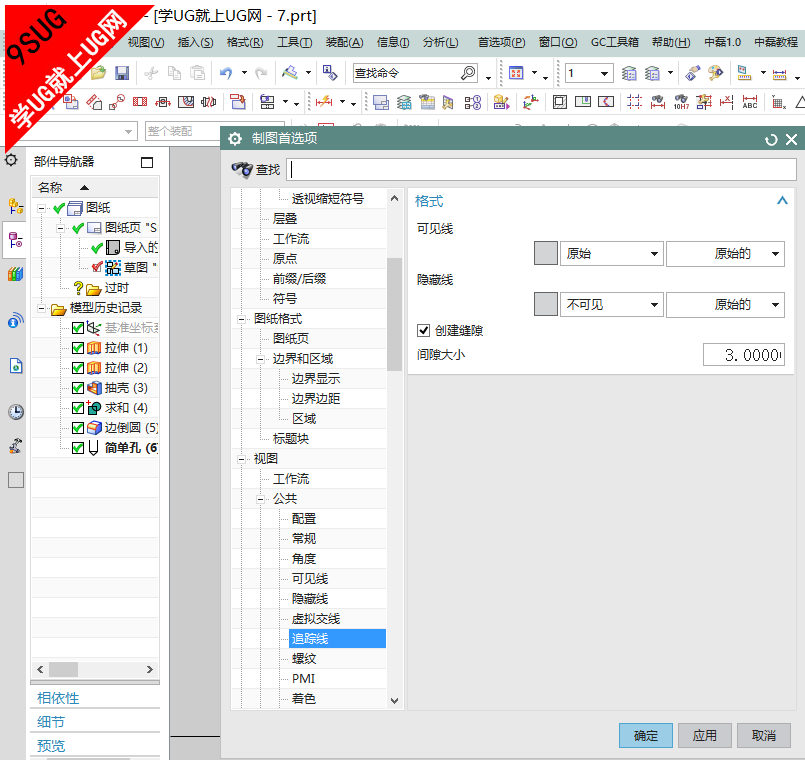The width and height of the screenshot is (805, 760).
Task: Click the Open folder icon
Action: pos(99,73)
